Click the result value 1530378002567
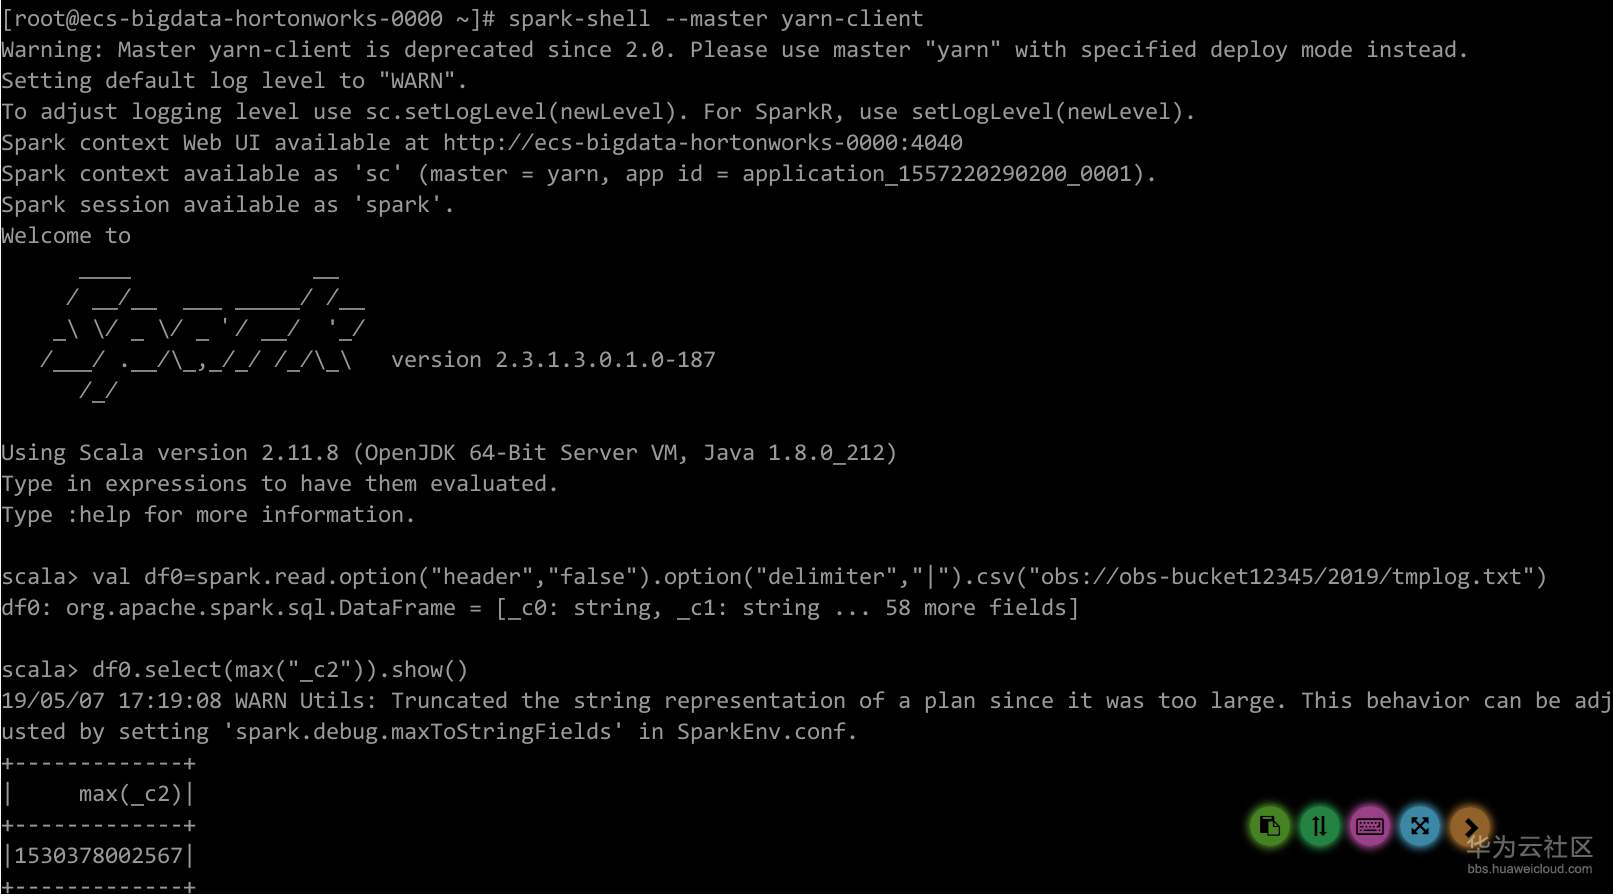 pos(98,856)
